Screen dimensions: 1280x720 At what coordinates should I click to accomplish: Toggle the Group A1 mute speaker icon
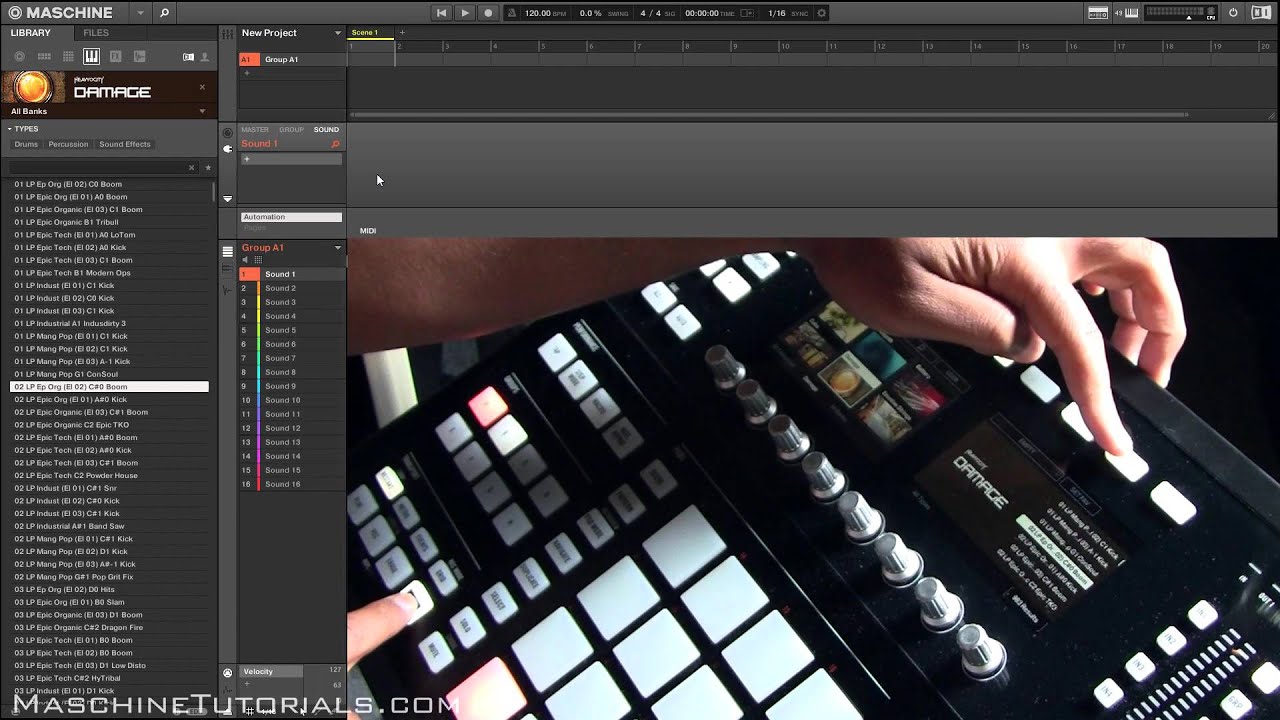245,260
